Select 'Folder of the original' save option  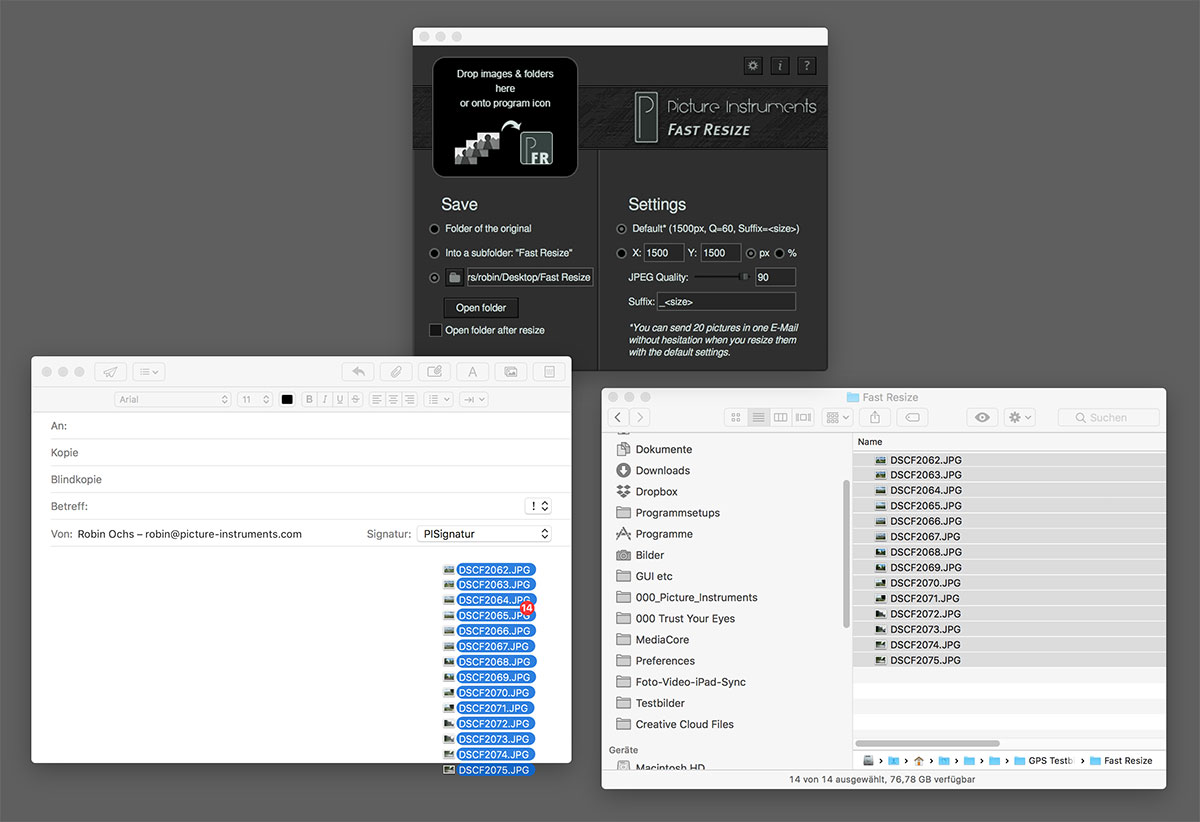pos(434,229)
